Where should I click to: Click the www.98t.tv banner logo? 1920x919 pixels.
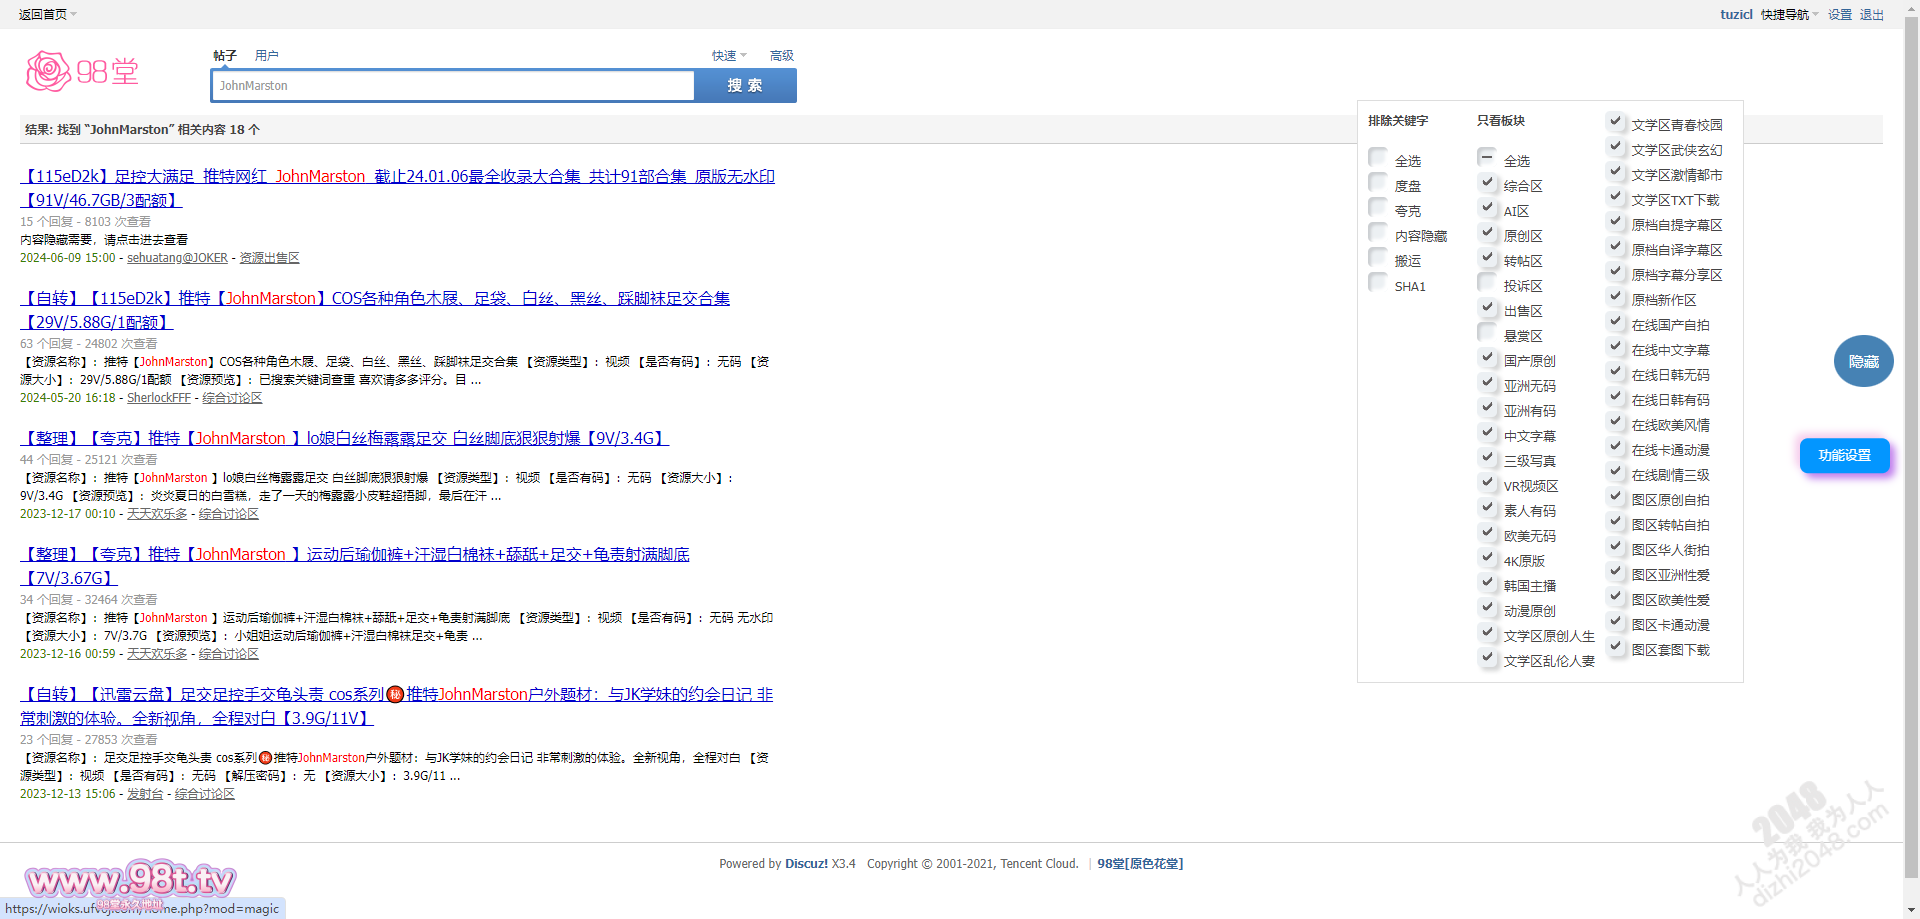130,880
